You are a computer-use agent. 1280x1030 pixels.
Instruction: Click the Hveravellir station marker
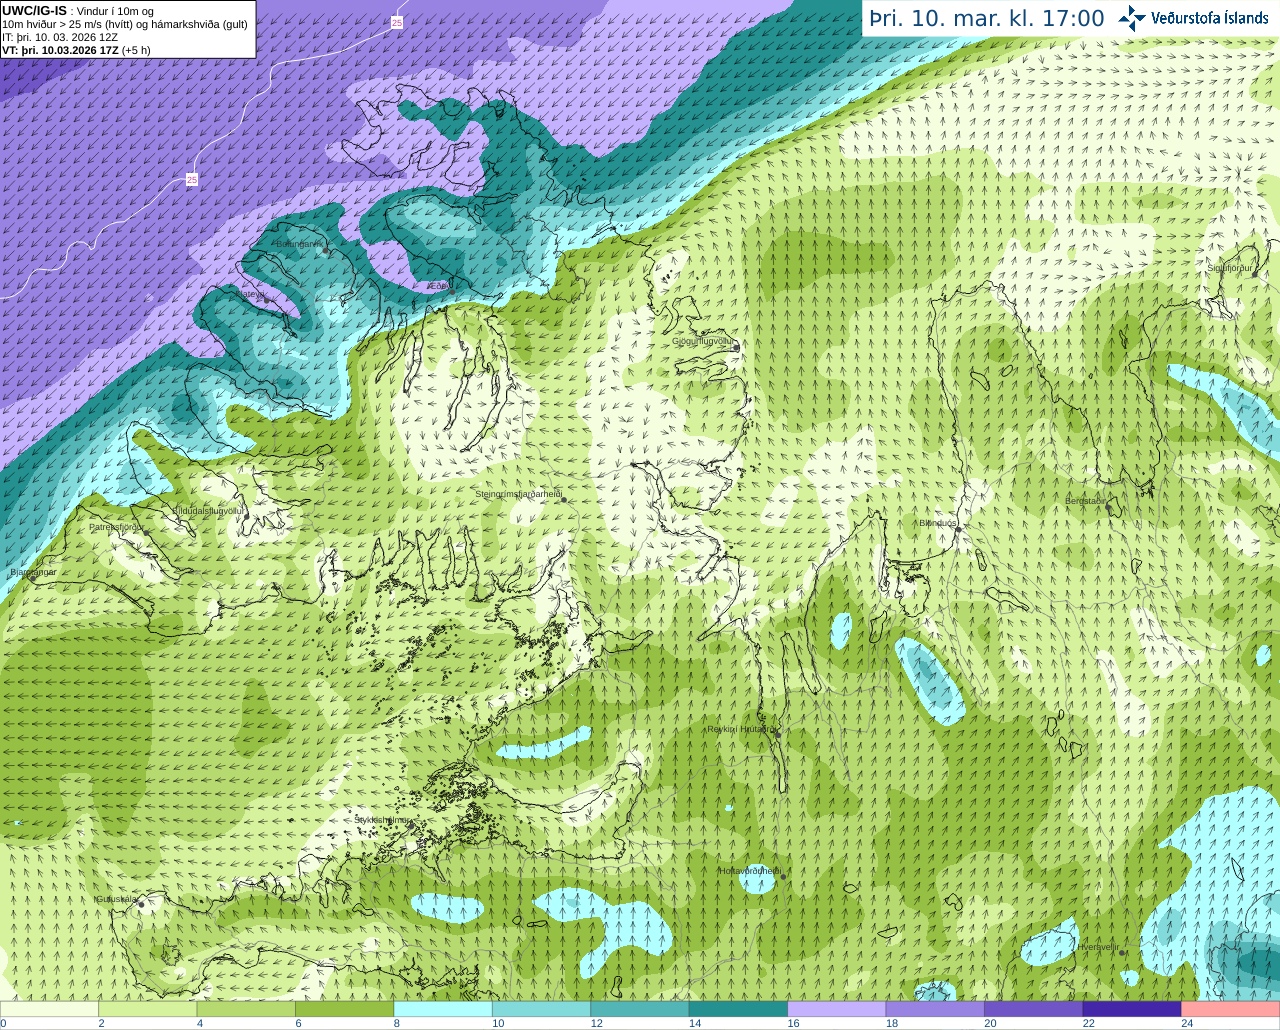pos(1123,952)
